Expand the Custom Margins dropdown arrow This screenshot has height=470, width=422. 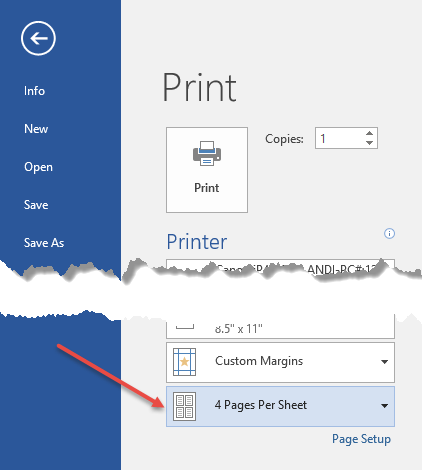click(384, 362)
